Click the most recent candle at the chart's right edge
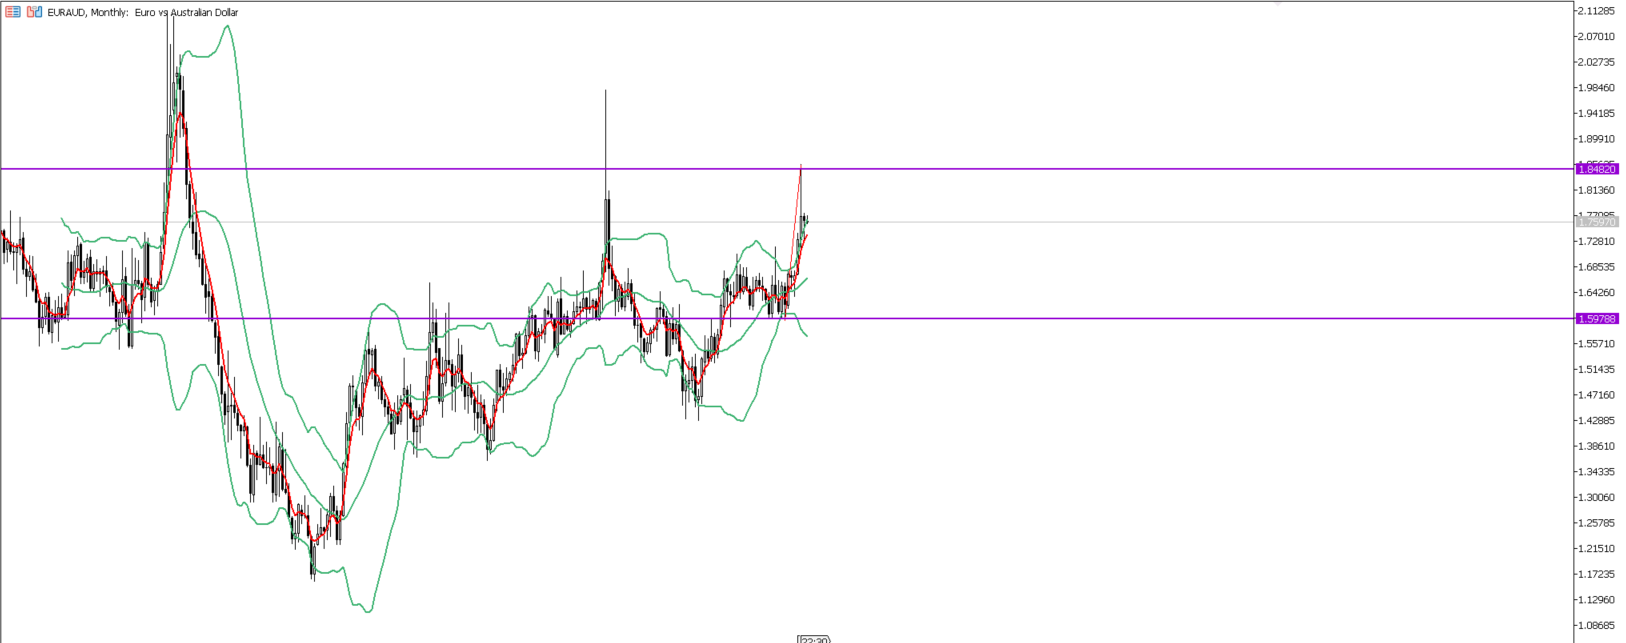This screenshot has height=643, width=1626. coord(806,221)
